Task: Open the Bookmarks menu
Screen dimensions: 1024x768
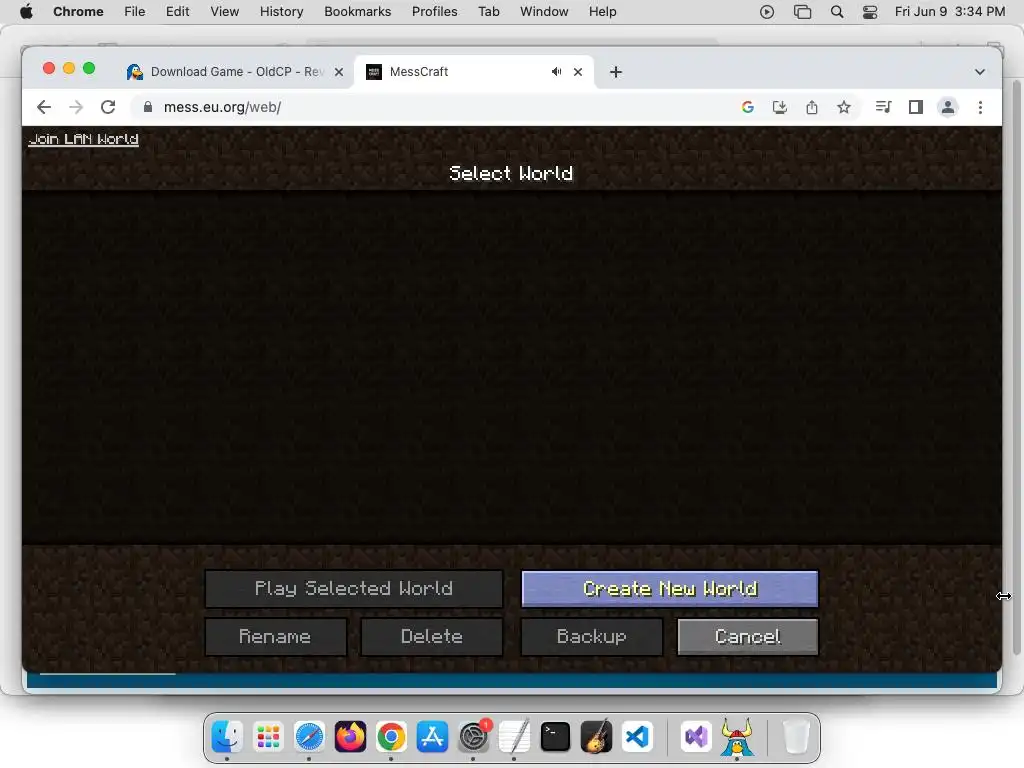Action: [x=358, y=12]
